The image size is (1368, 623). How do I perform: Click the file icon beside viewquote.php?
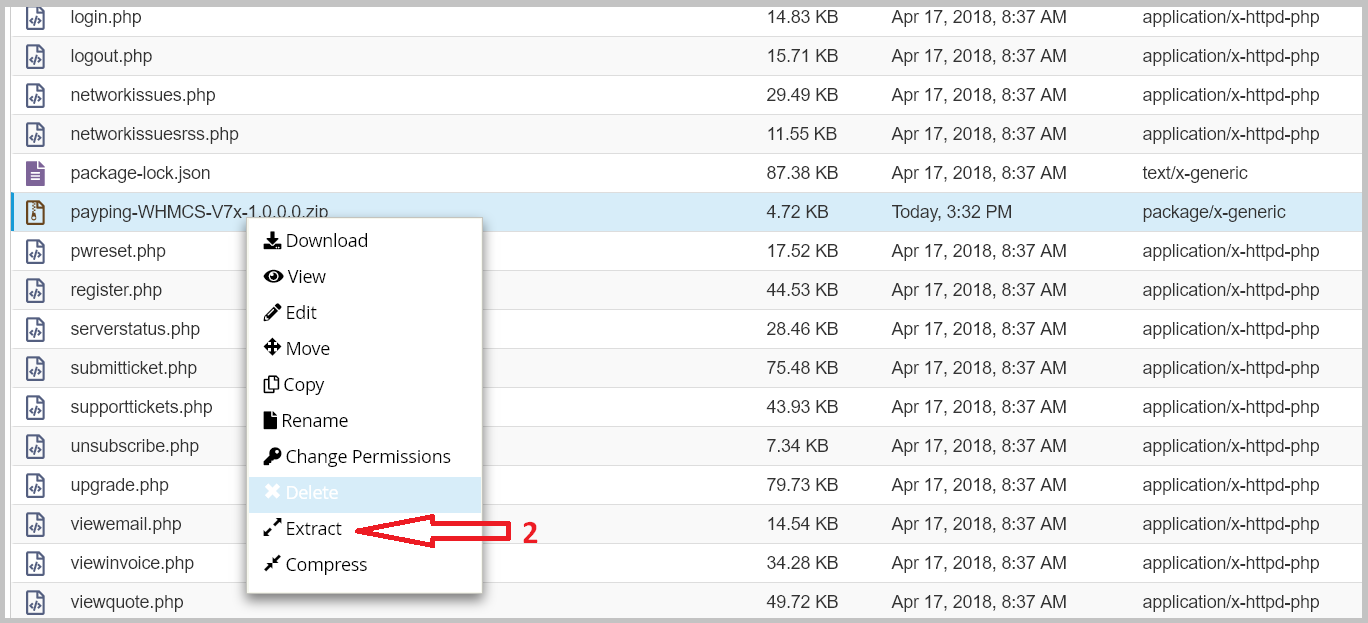(35, 603)
